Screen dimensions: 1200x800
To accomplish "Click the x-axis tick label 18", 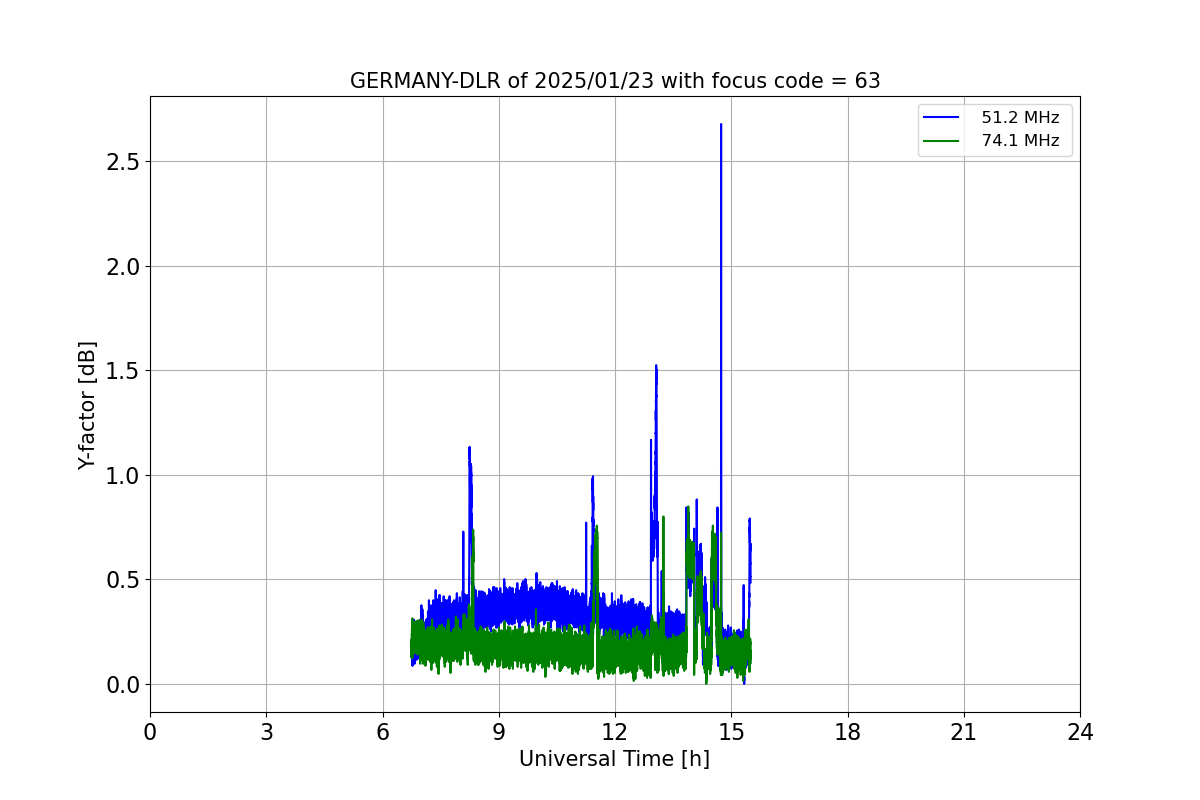I will (x=848, y=733).
